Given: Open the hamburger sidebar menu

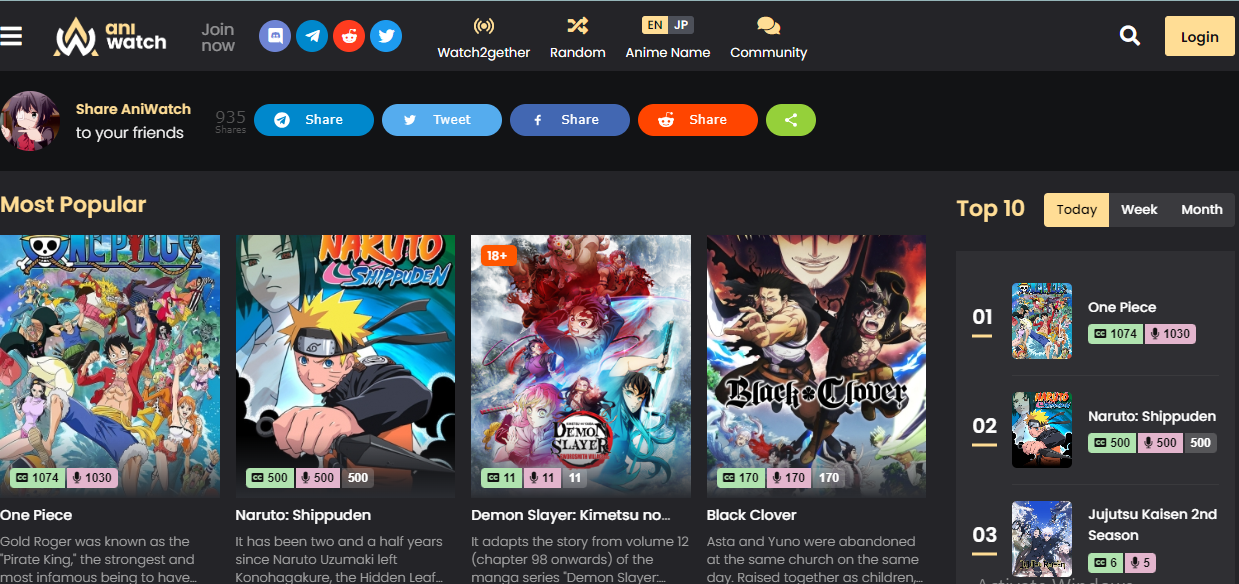Looking at the screenshot, I should 14,36.
